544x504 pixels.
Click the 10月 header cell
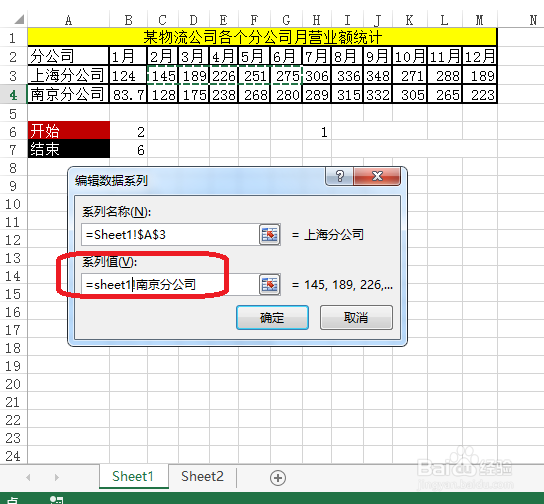coord(410,56)
